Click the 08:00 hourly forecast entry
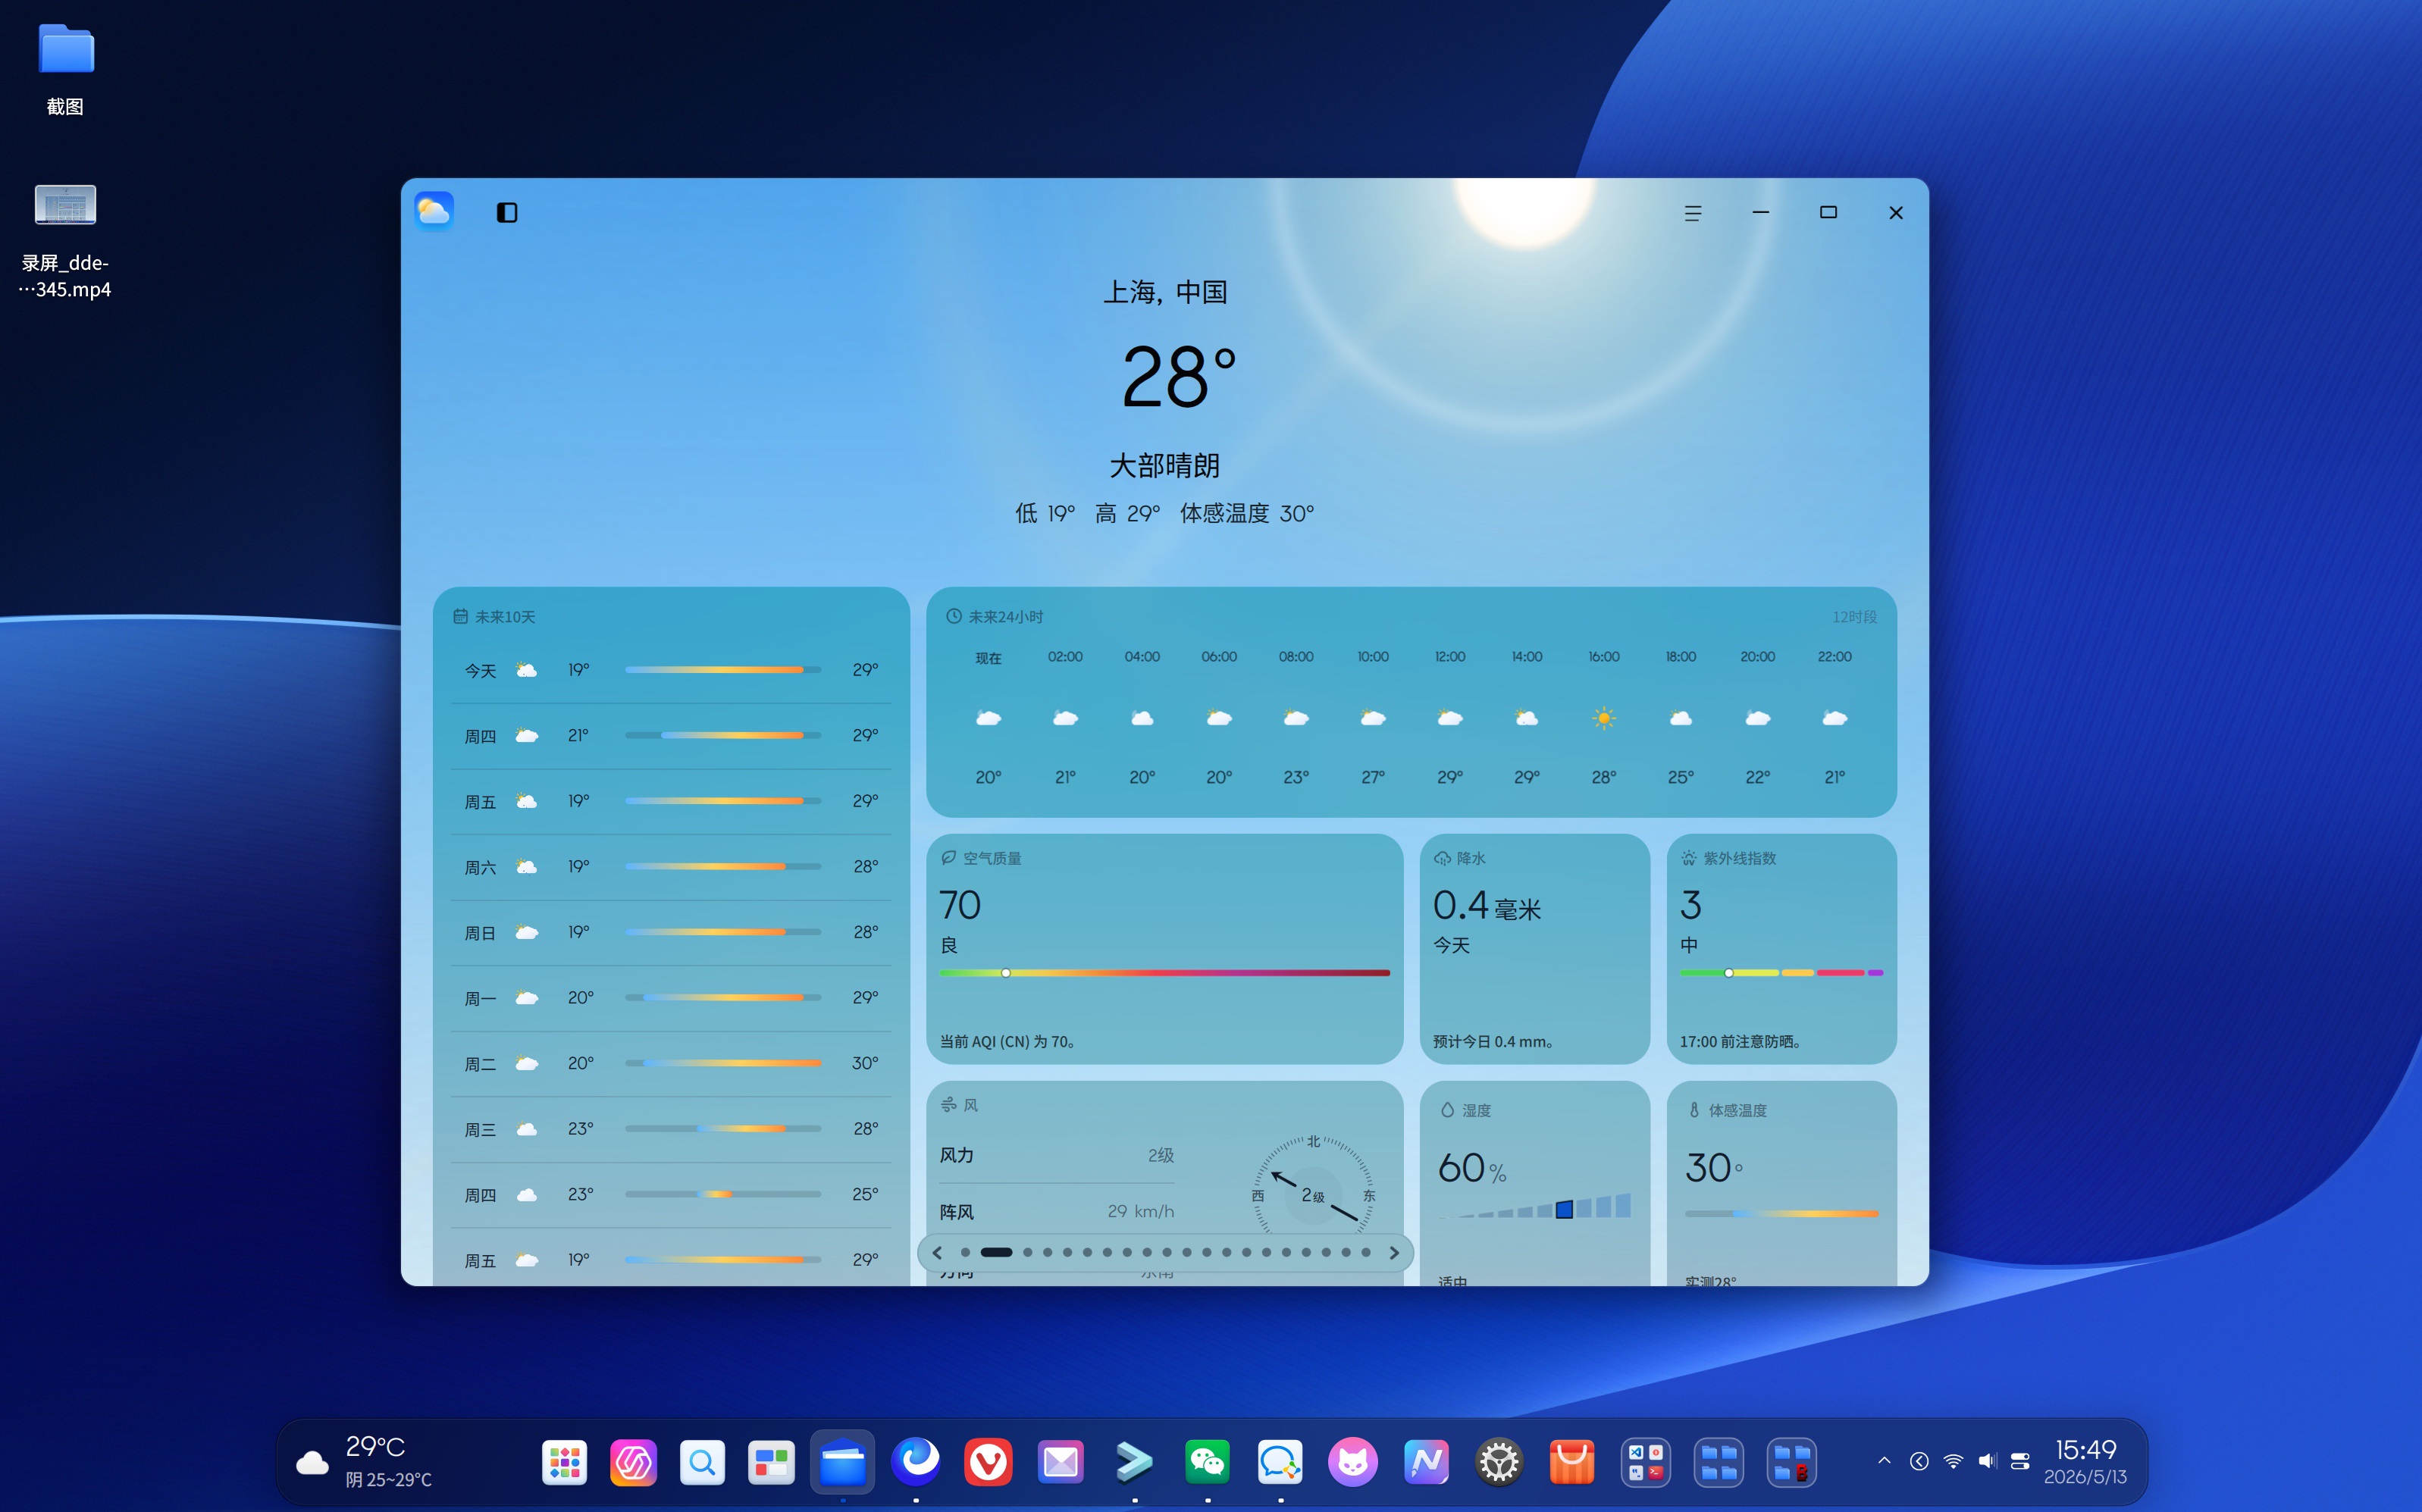Screen dimensions: 2422x1512 tap(1296, 717)
